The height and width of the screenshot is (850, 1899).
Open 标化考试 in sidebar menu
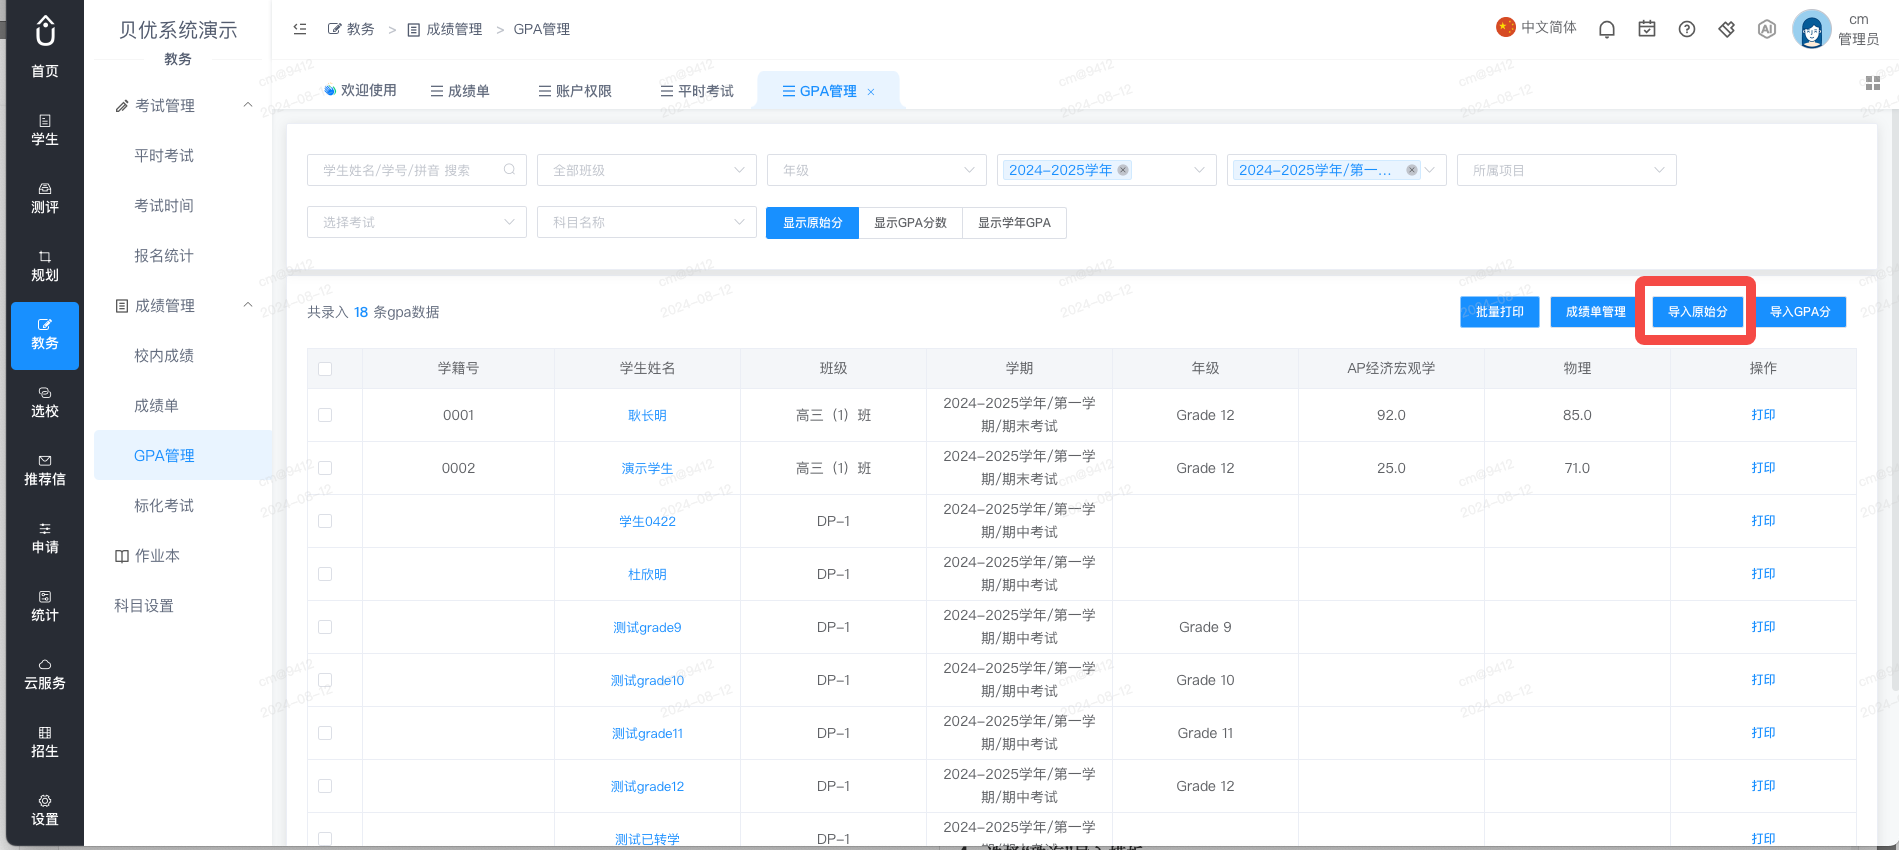(164, 506)
